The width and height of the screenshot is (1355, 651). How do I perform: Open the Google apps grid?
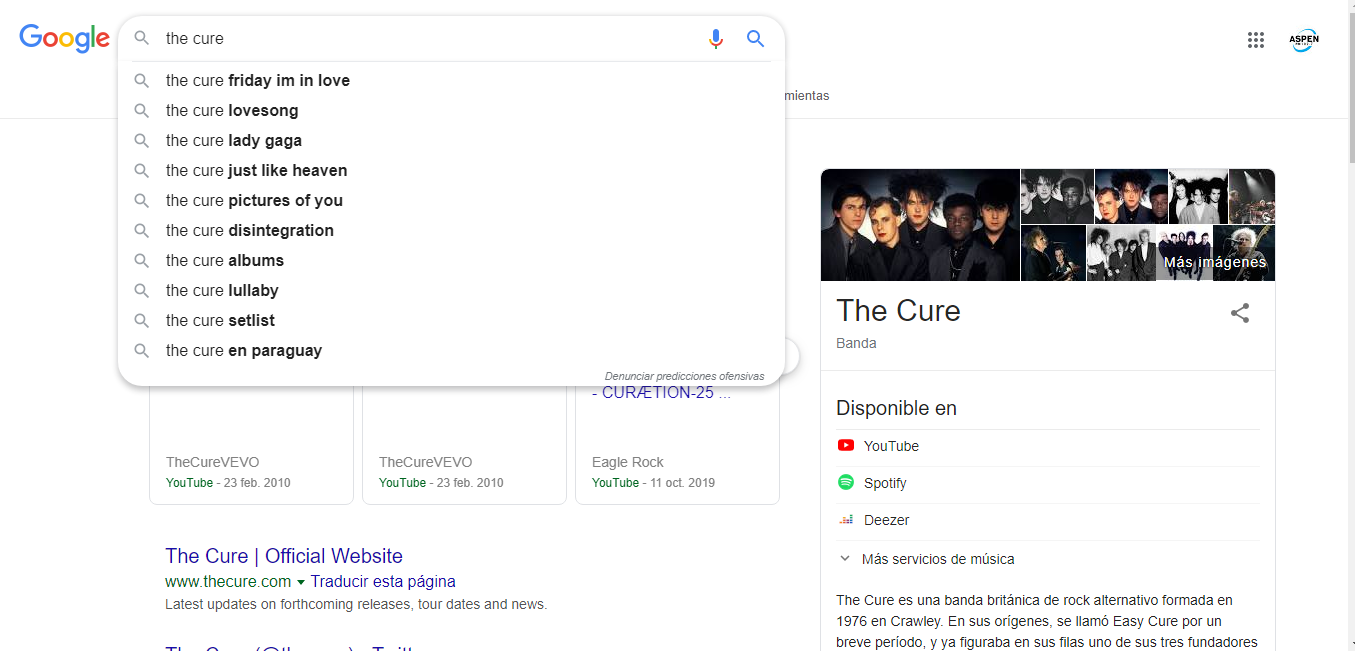point(1256,40)
